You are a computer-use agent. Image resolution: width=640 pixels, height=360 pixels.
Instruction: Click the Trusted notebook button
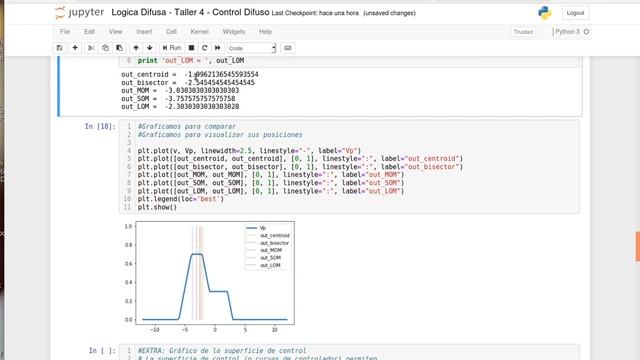point(523,32)
